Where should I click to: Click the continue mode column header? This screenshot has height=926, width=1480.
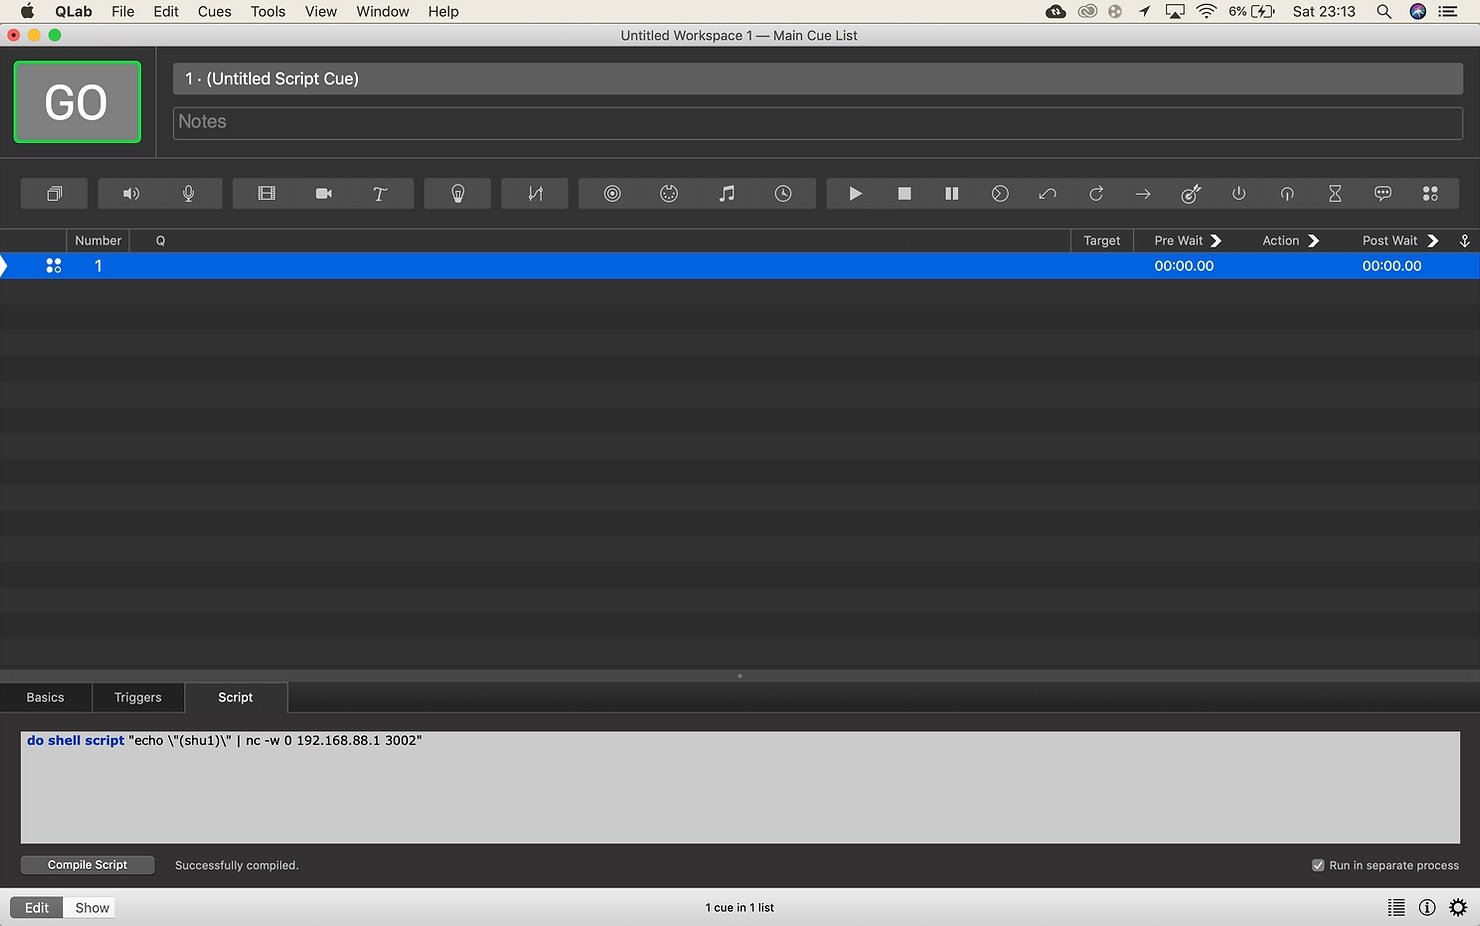(x=1464, y=241)
